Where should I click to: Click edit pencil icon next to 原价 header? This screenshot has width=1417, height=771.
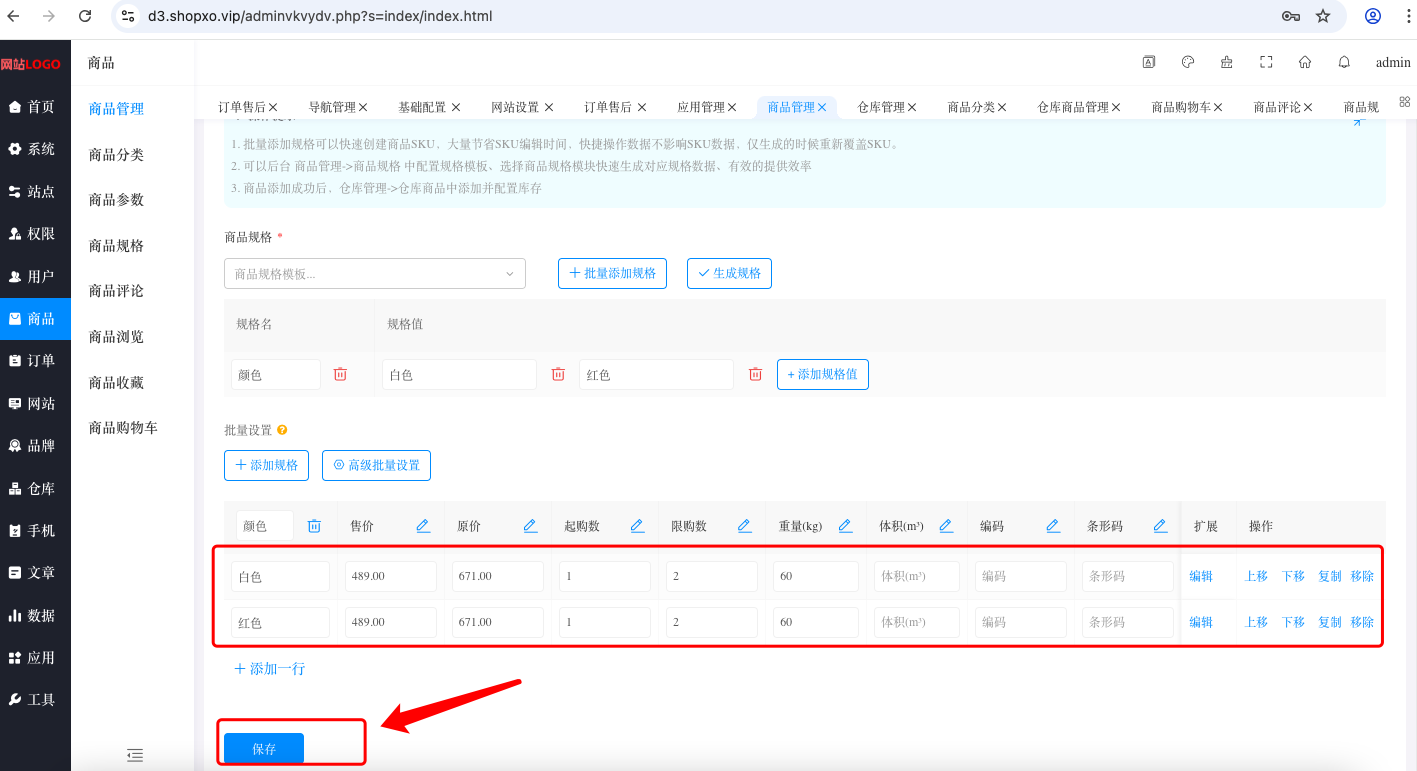(530, 526)
